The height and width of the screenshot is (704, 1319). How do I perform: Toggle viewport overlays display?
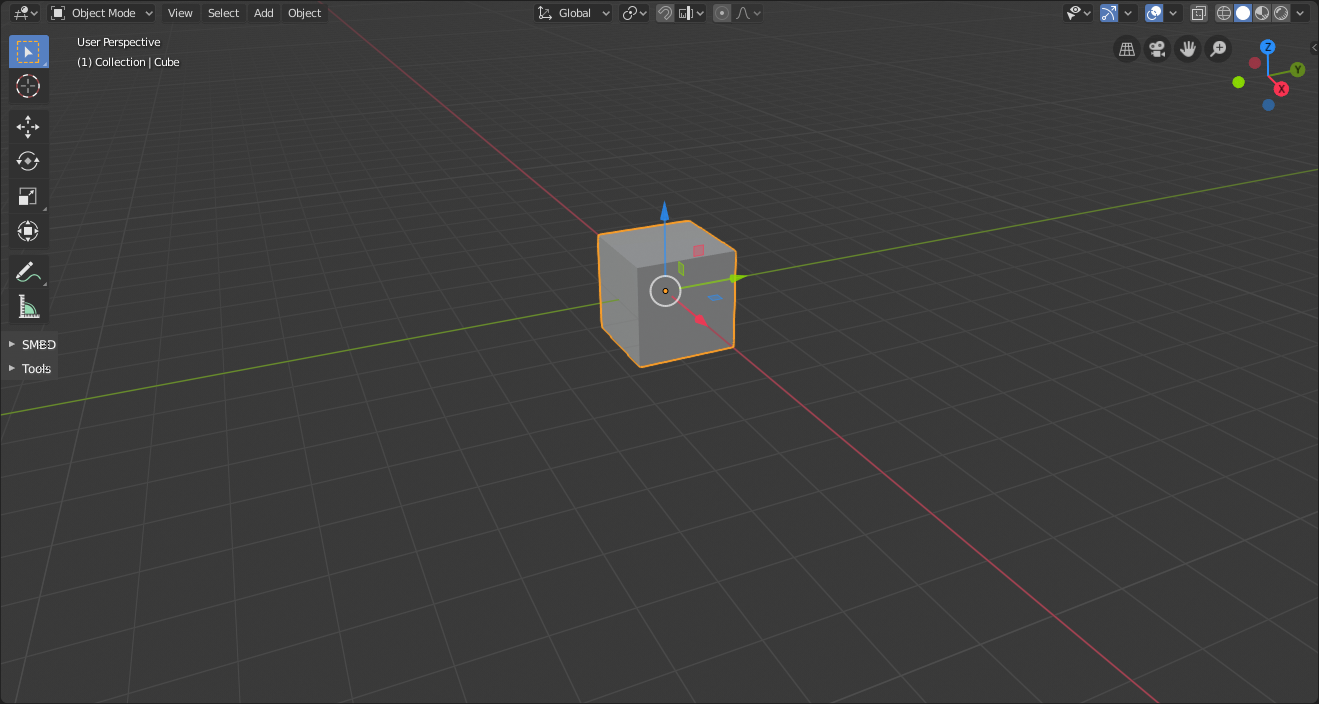pos(1154,13)
